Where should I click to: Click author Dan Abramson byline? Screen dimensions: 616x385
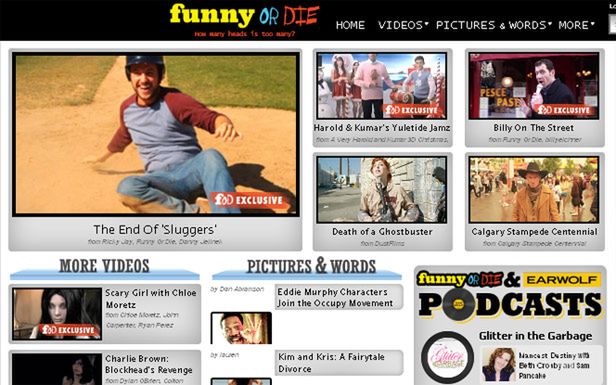click(237, 289)
